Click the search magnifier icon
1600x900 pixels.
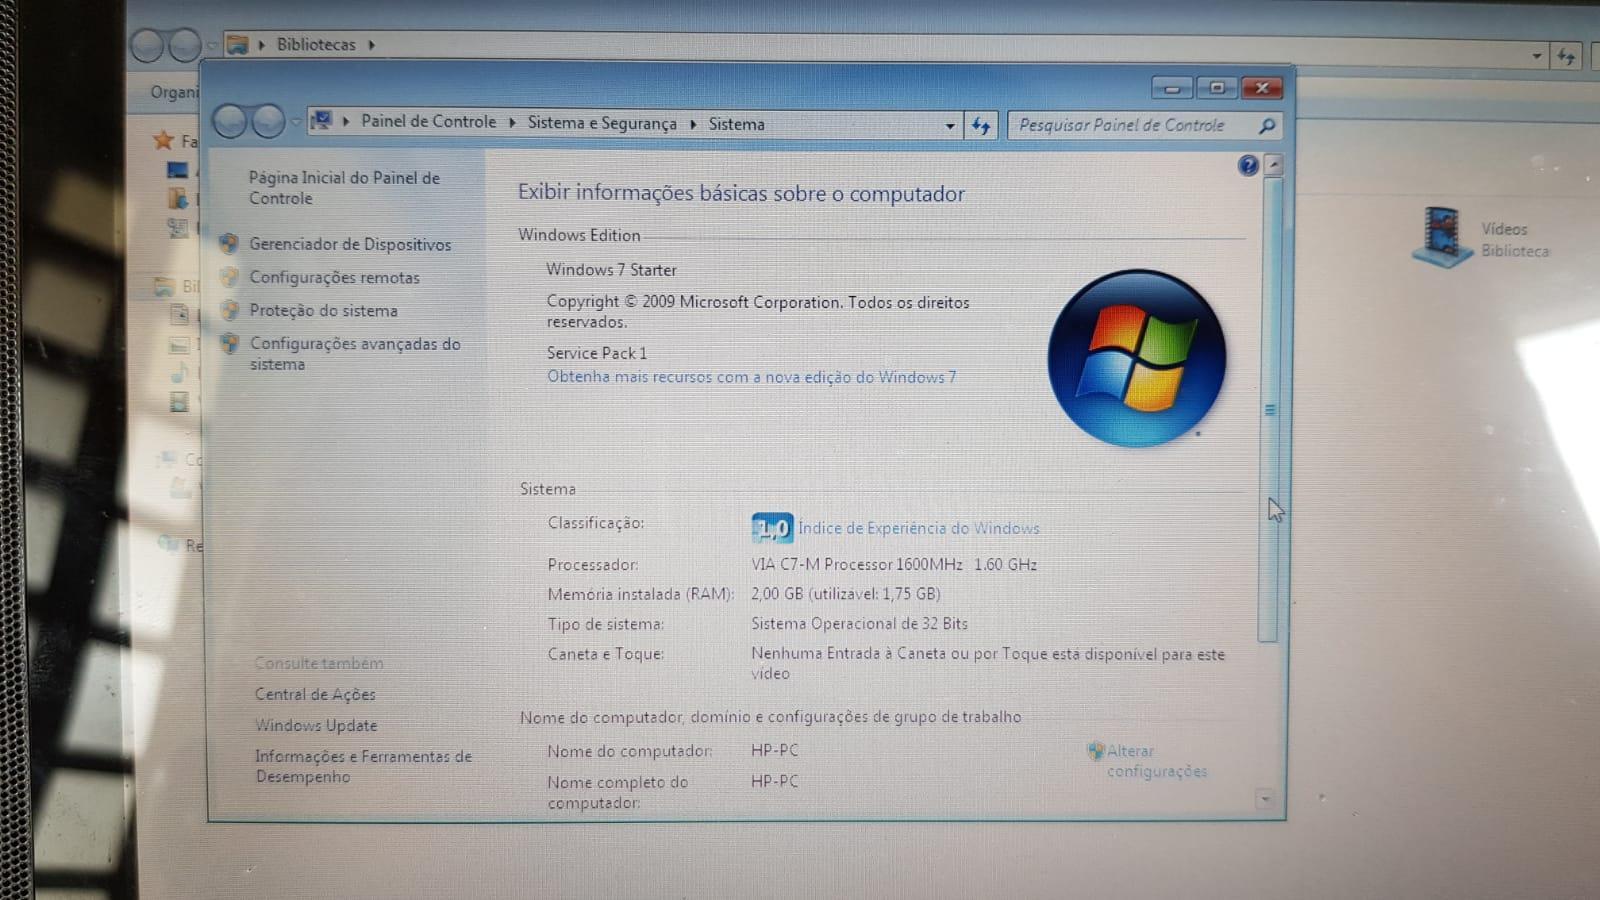1267,126
